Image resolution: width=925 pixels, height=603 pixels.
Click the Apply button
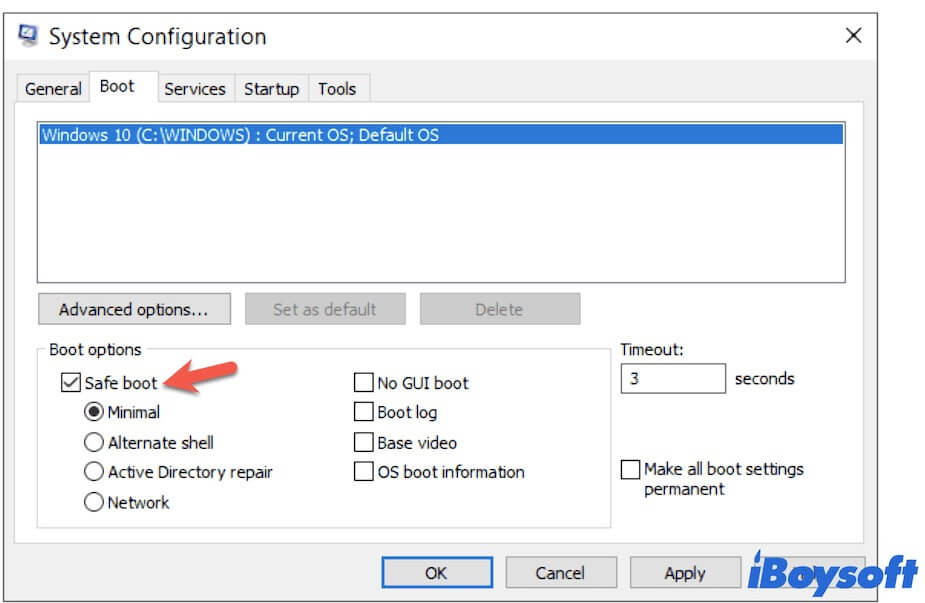point(685,572)
